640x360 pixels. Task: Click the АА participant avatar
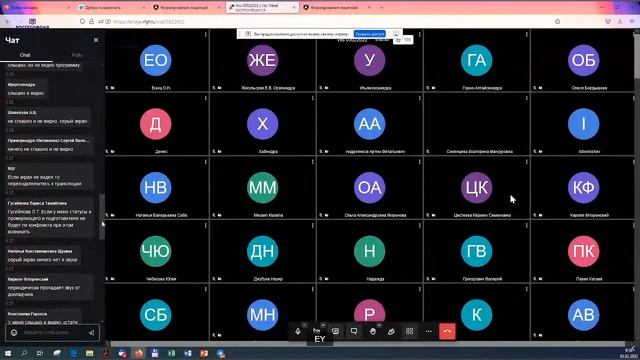point(369,124)
